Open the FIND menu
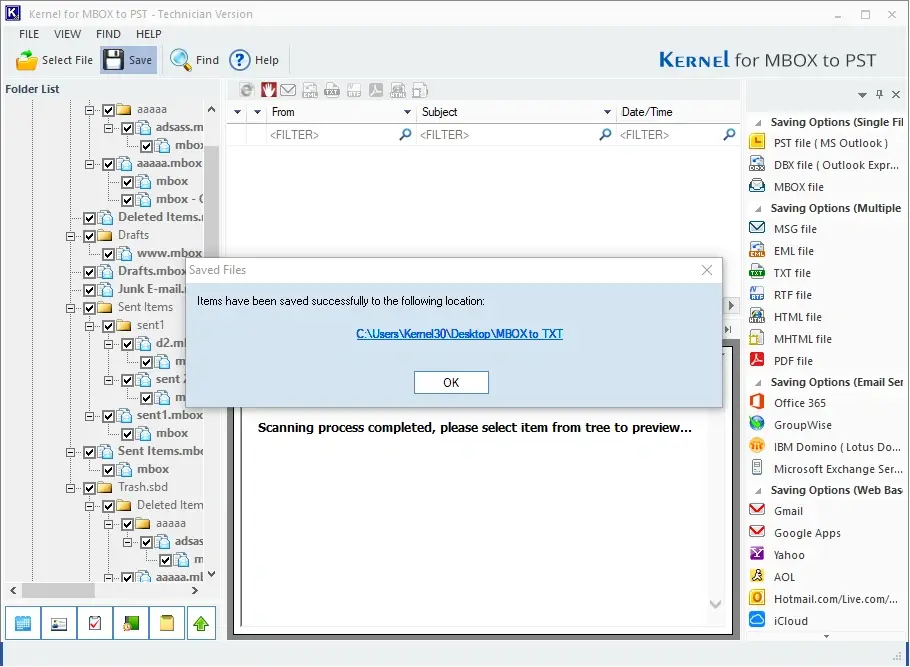This screenshot has height=667, width=910. (109, 34)
